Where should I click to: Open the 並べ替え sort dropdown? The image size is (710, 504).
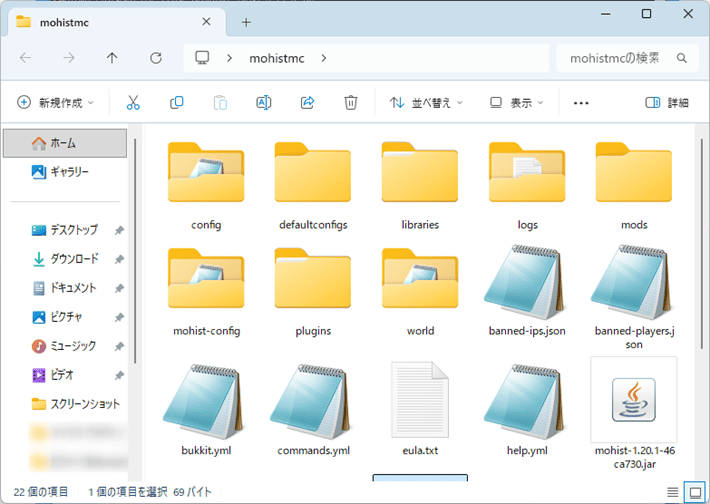click(x=426, y=103)
